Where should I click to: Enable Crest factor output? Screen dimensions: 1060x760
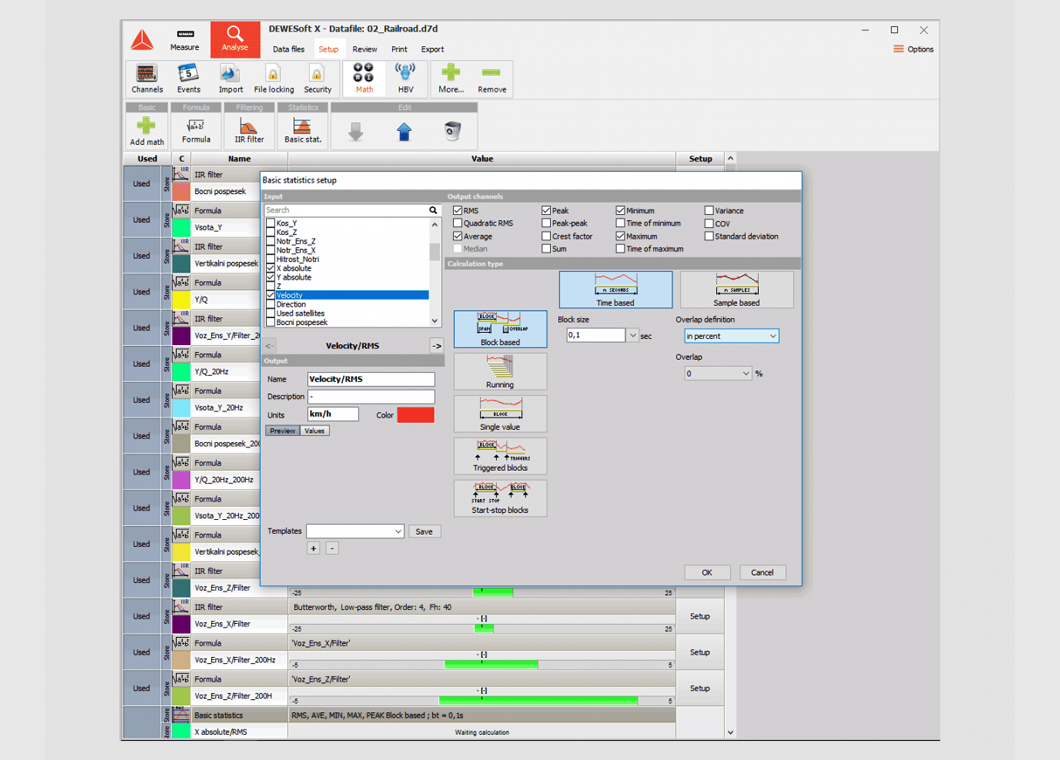coord(546,237)
